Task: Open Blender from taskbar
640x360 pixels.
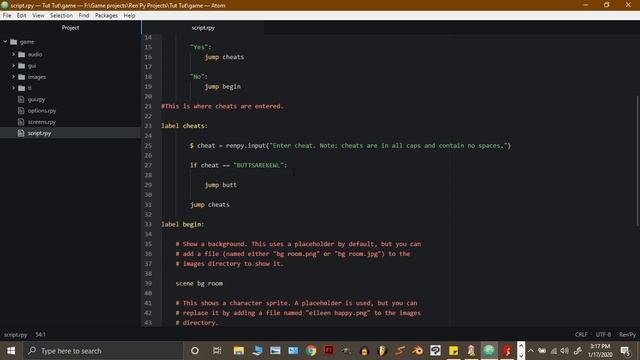Action: click(418, 351)
